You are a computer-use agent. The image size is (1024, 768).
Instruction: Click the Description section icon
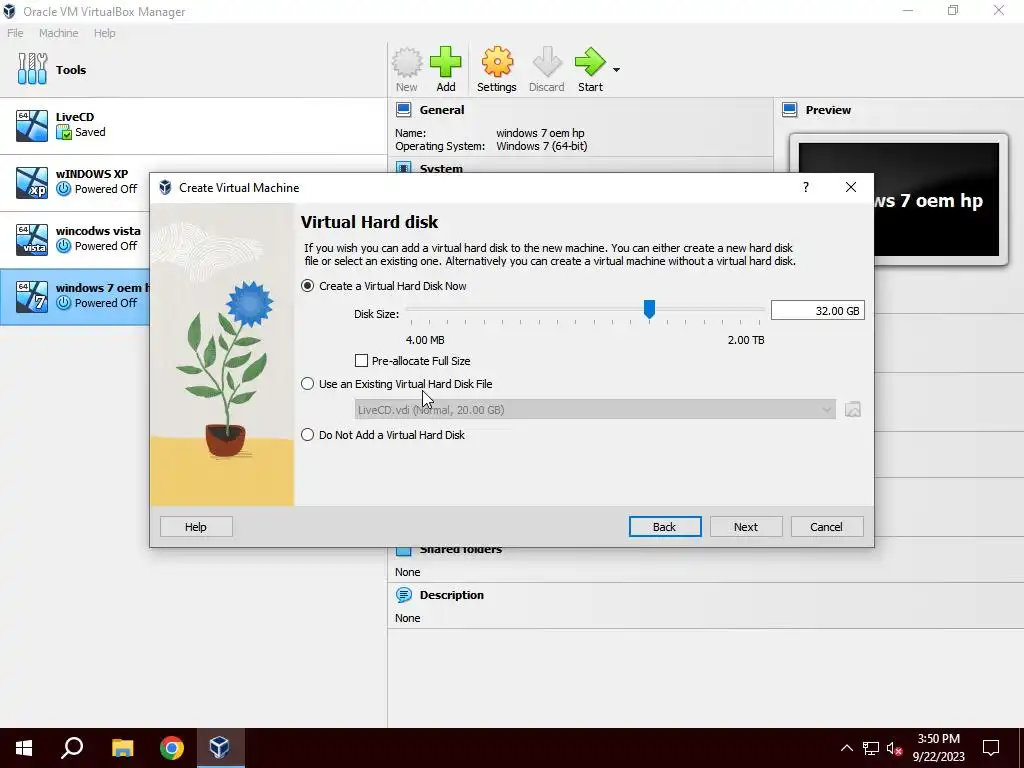pyautogui.click(x=404, y=595)
